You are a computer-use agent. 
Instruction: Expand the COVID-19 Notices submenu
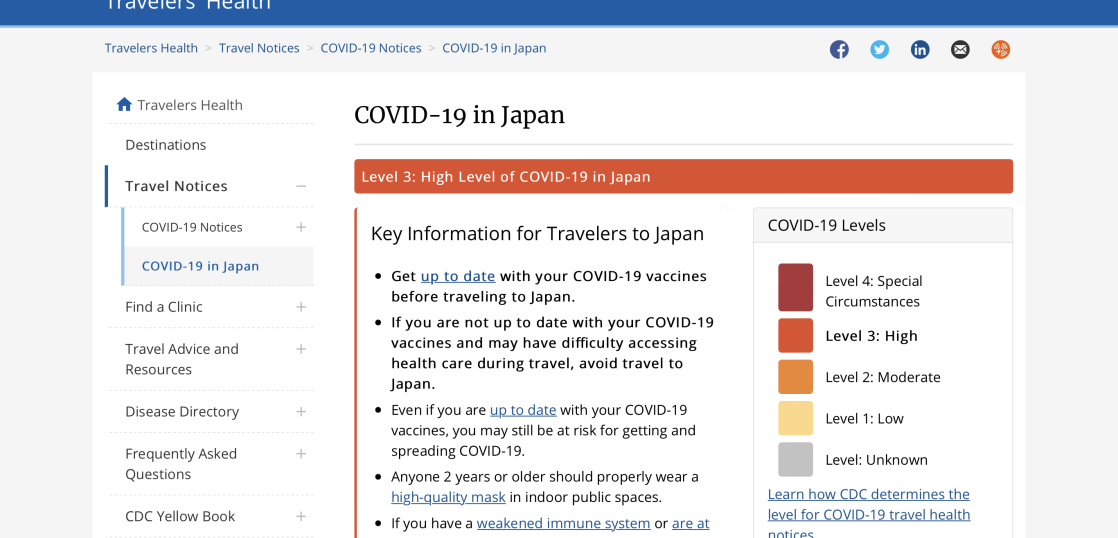pyautogui.click(x=301, y=227)
